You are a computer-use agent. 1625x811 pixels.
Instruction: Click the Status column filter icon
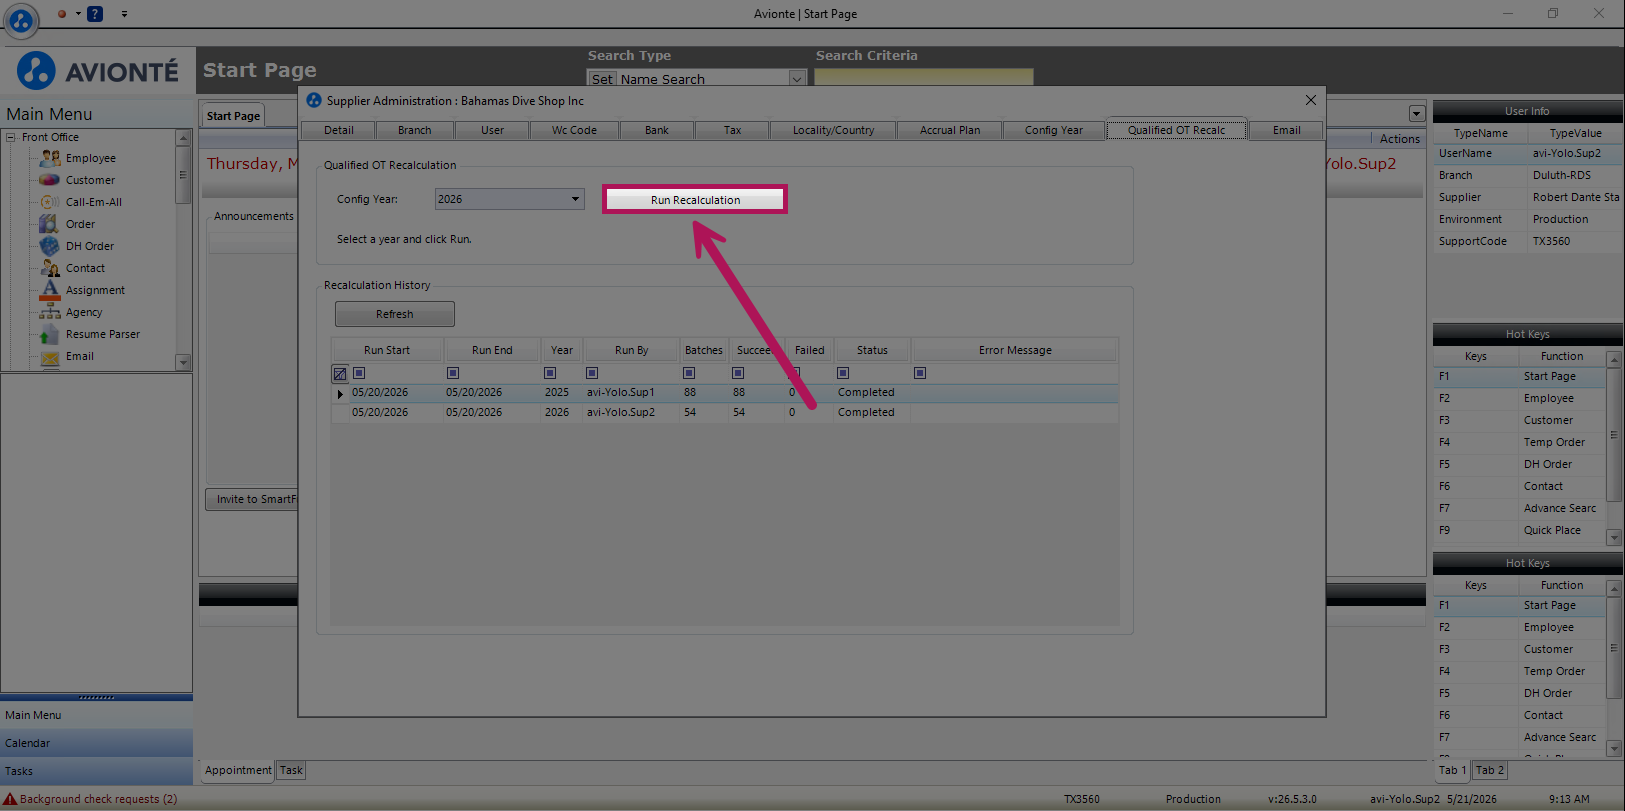coord(843,373)
